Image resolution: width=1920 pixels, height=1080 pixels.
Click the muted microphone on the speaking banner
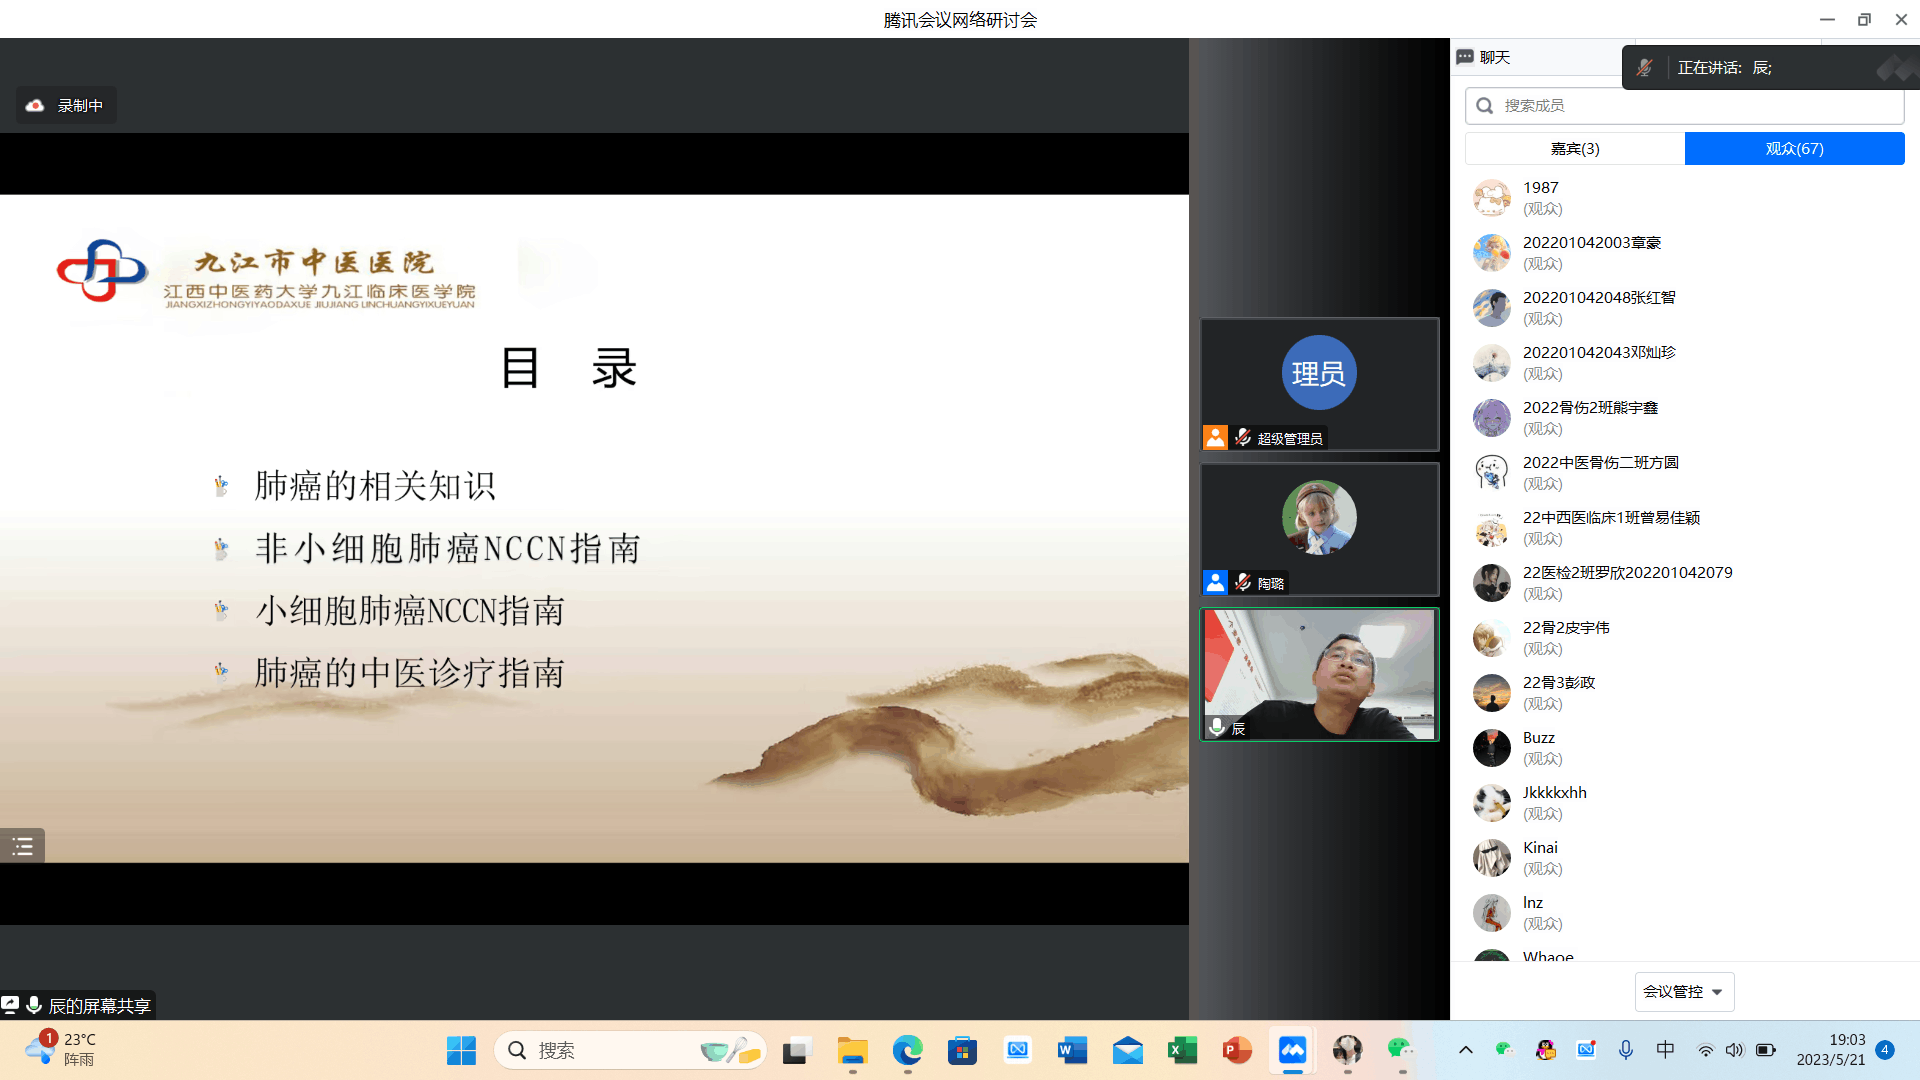pos(1644,68)
